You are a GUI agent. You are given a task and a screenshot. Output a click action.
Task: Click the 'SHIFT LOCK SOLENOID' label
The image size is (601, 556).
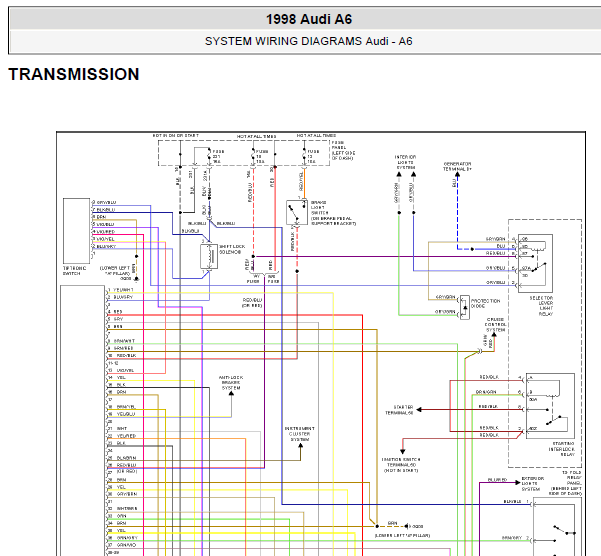(232, 249)
